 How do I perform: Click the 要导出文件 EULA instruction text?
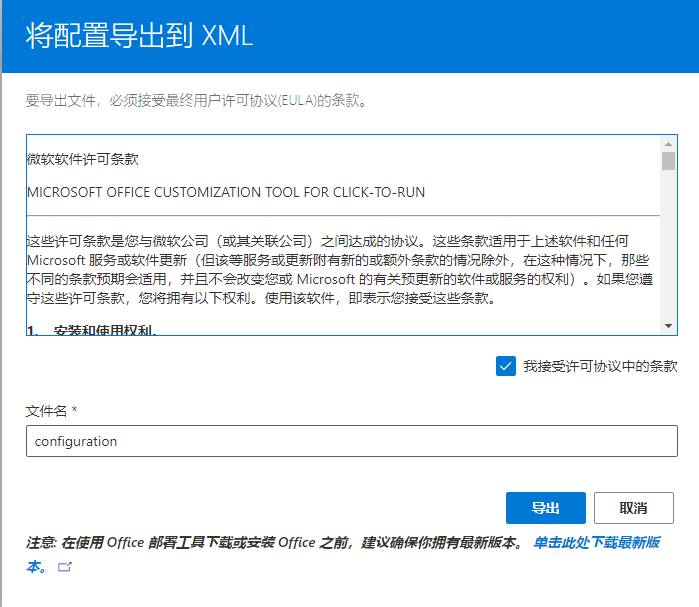[x=196, y=100]
